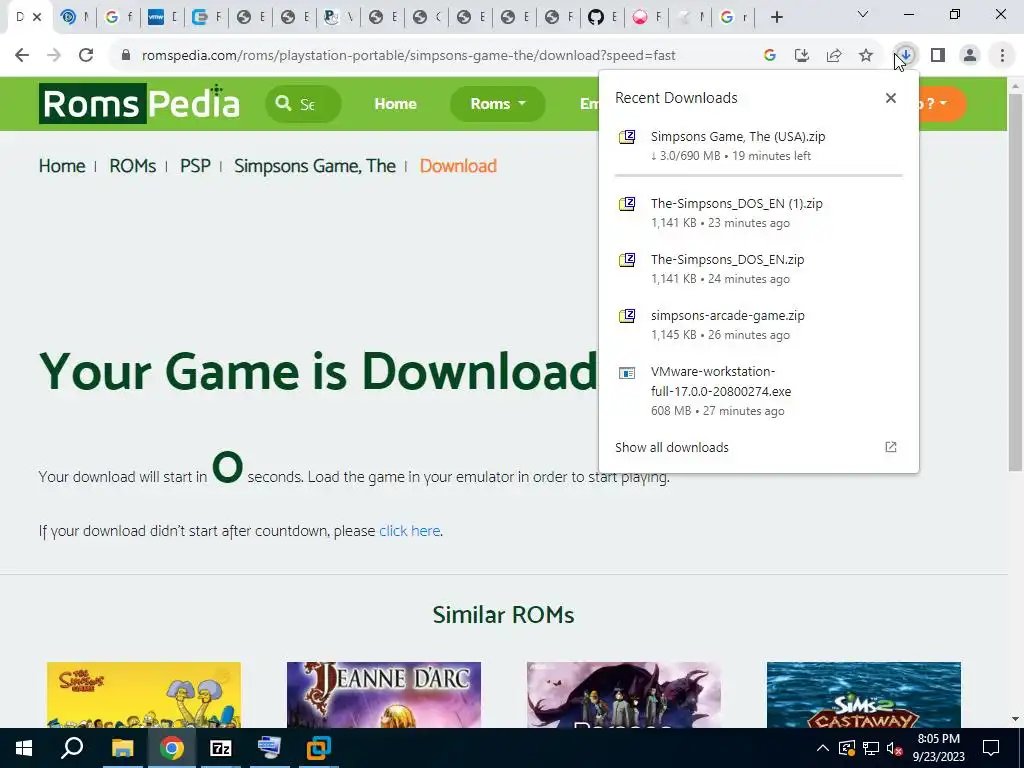Click the zip icon of The-Simpsons_DOS_EN (1).zip
Screen dimensions: 1024x768
click(x=627, y=204)
